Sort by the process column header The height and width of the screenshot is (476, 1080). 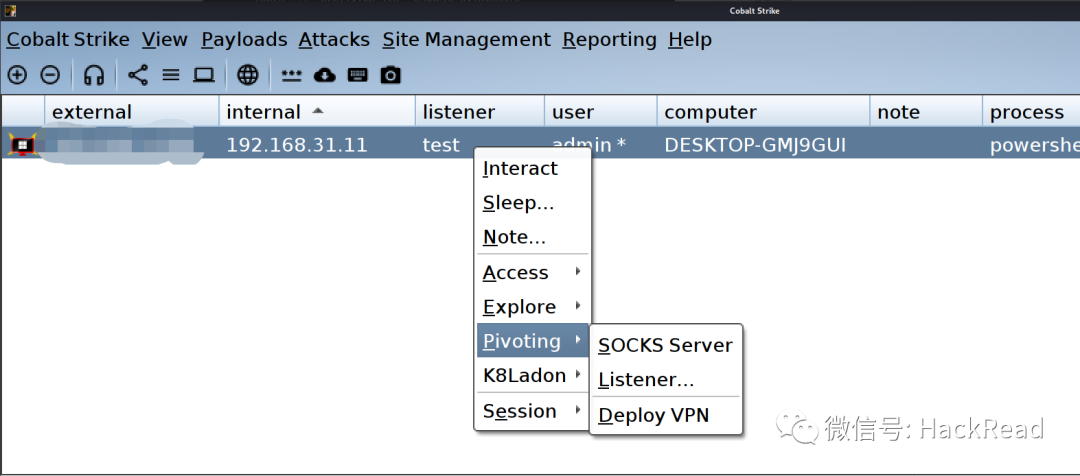pyautogui.click(x=1031, y=112)
